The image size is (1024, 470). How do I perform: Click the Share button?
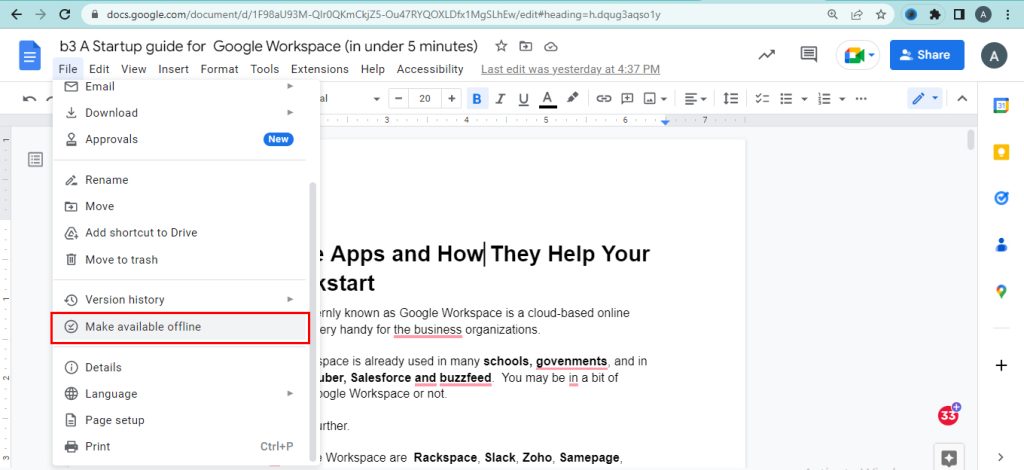click(927, 55)
